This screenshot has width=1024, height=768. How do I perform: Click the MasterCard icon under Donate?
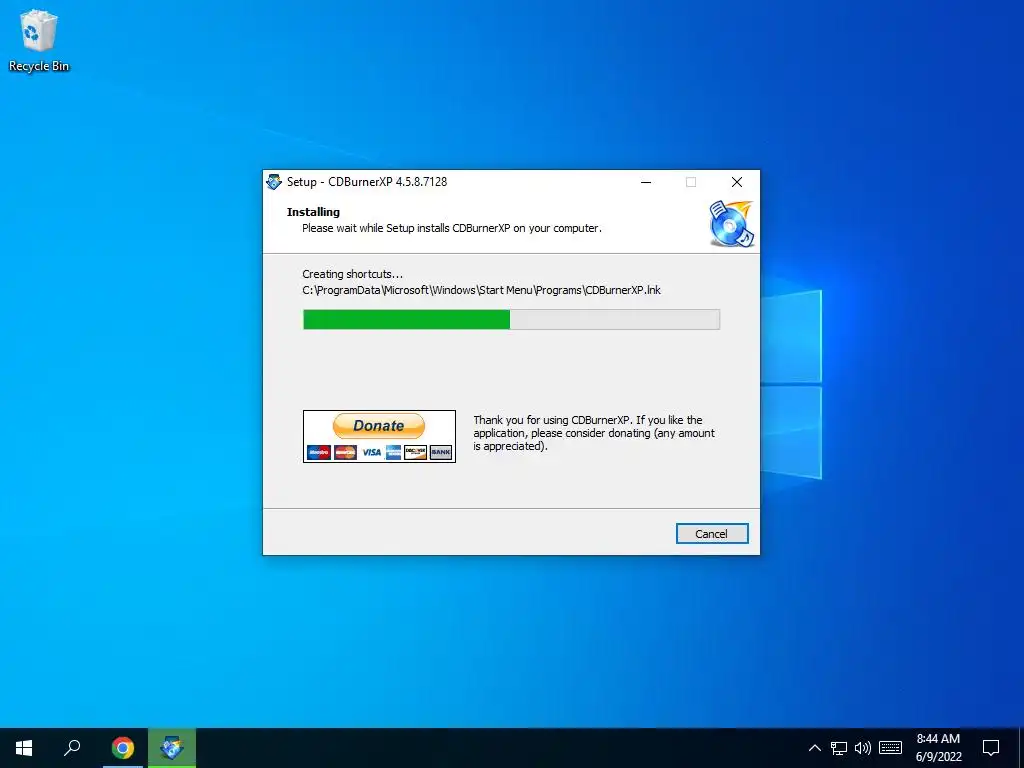pyautogui.click(x=345, y=452)
